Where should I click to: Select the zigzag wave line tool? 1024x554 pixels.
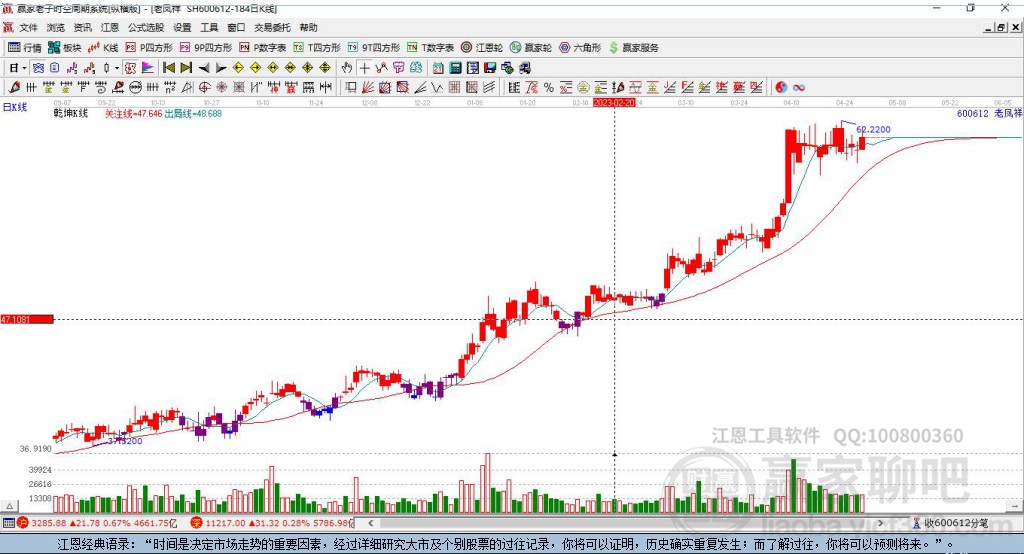(x=436, y=87)
